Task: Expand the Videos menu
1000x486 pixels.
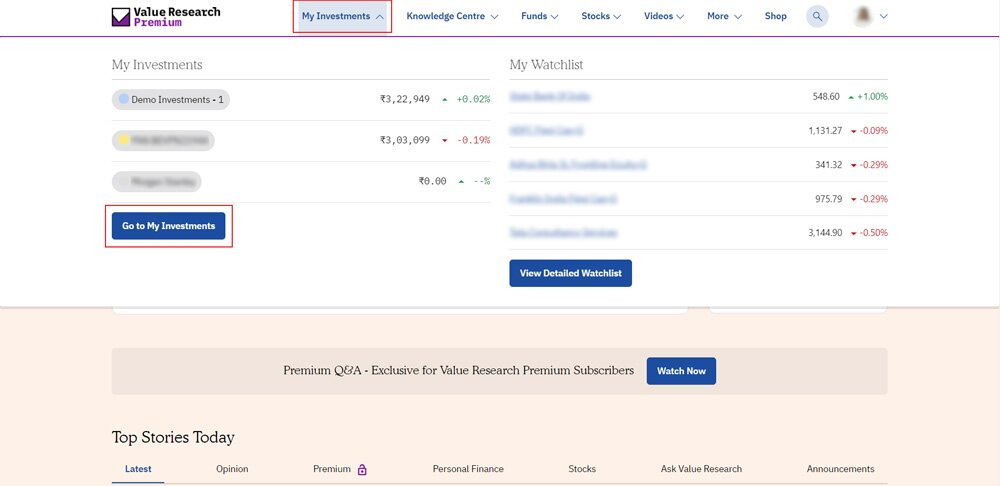Action: 664,16
